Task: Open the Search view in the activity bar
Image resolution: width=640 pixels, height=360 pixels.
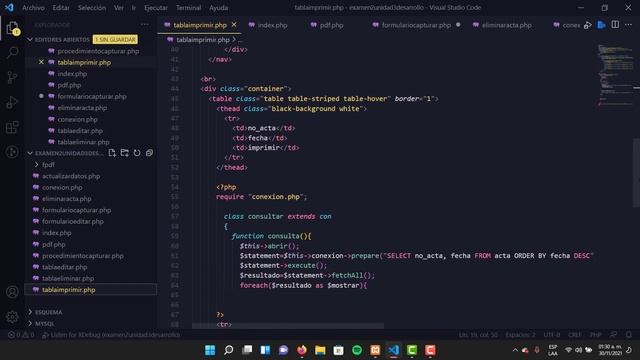Action: tap(13, 52)
